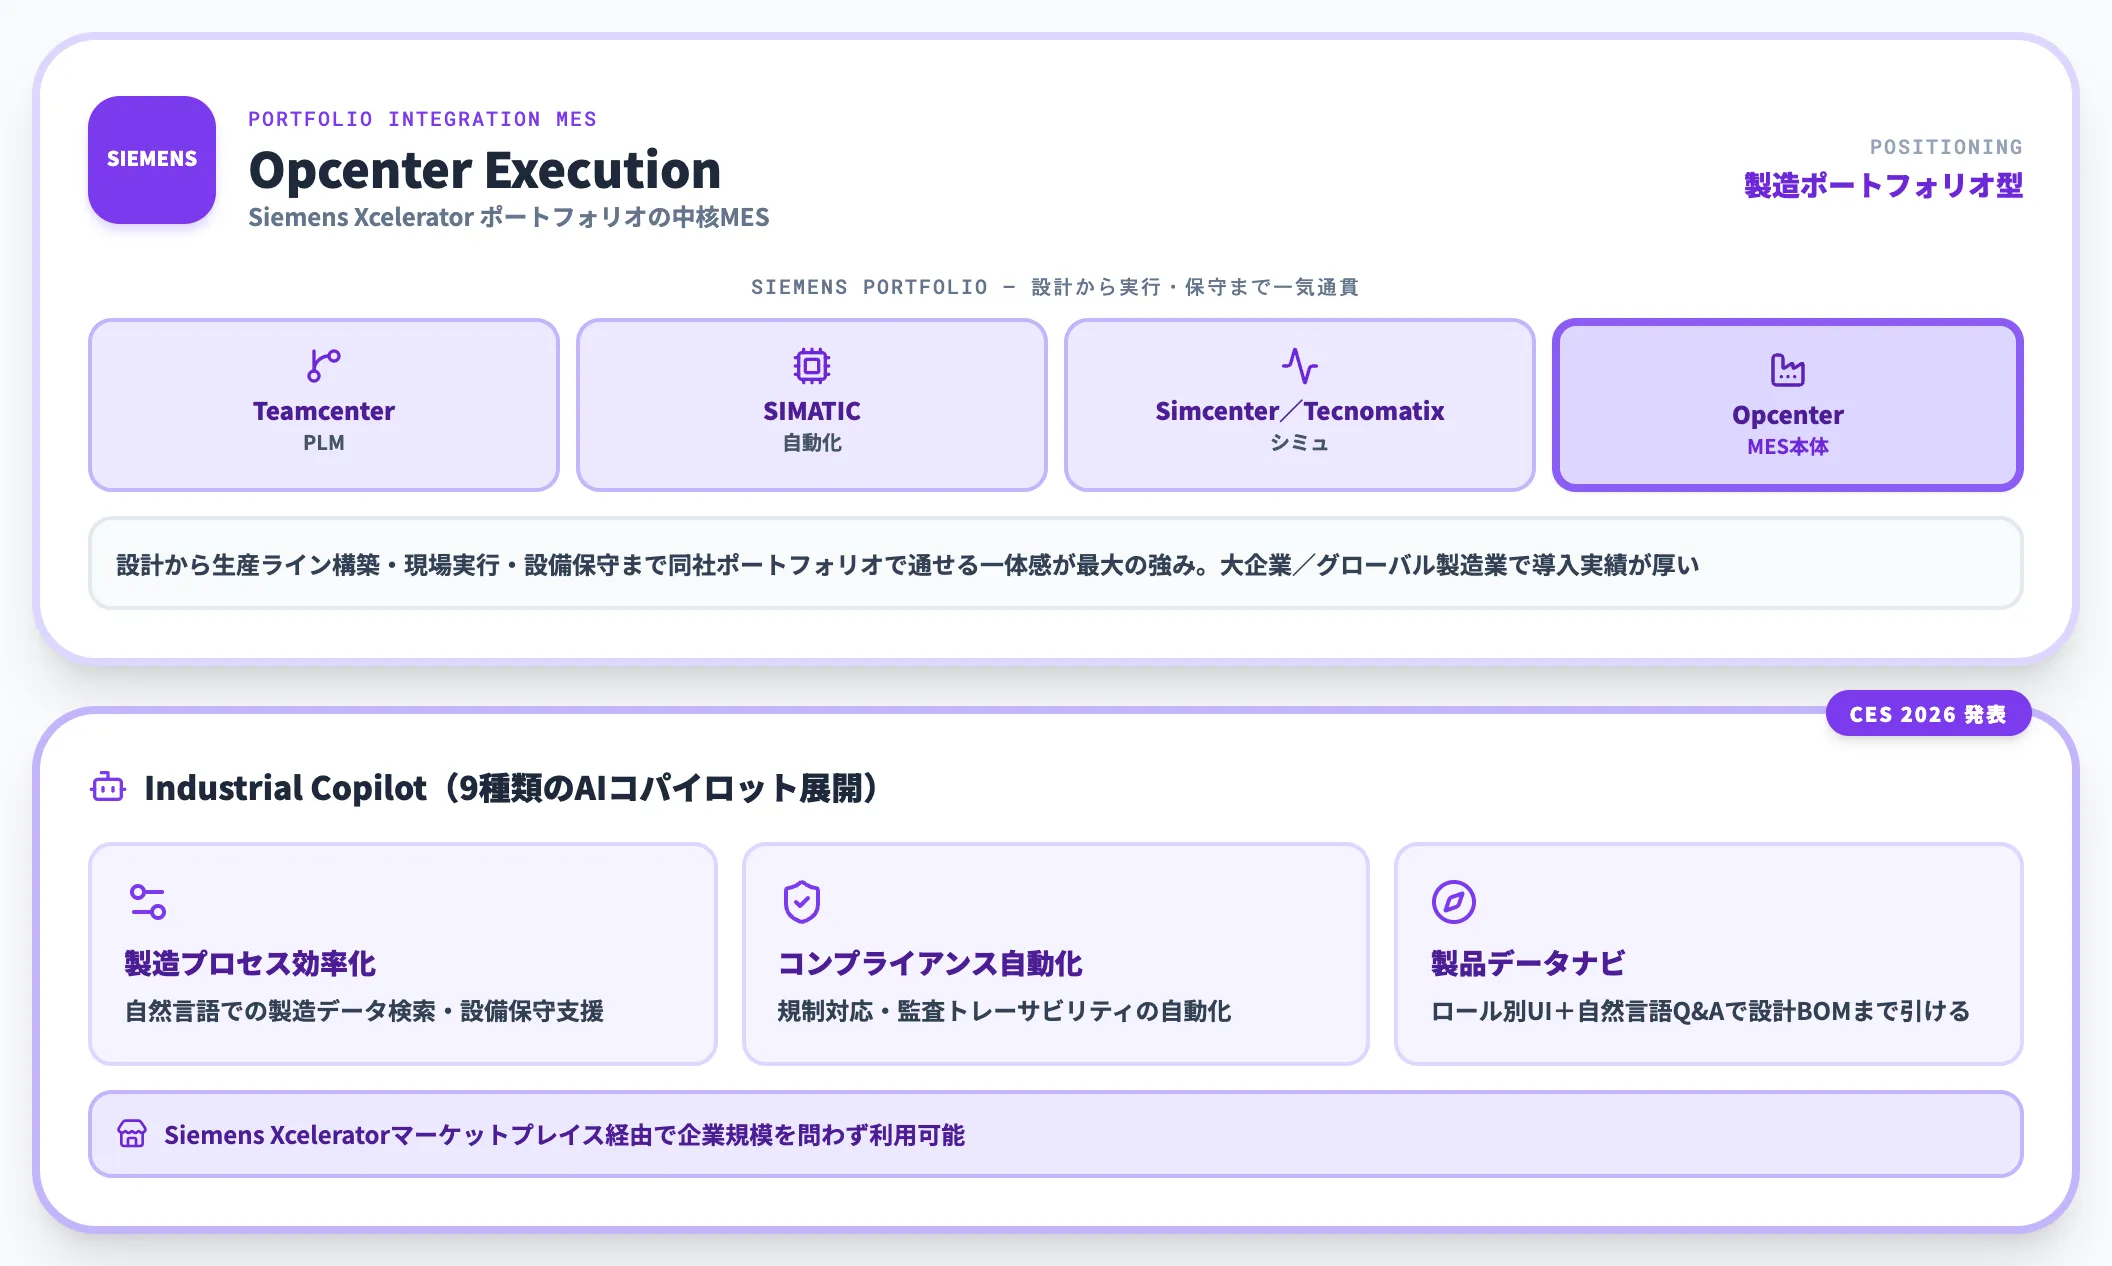Screen dimensions: 2112x1266
Task: Select the Simcenter/Tecnomatix waveform icon
Action: coord(1299,366)
